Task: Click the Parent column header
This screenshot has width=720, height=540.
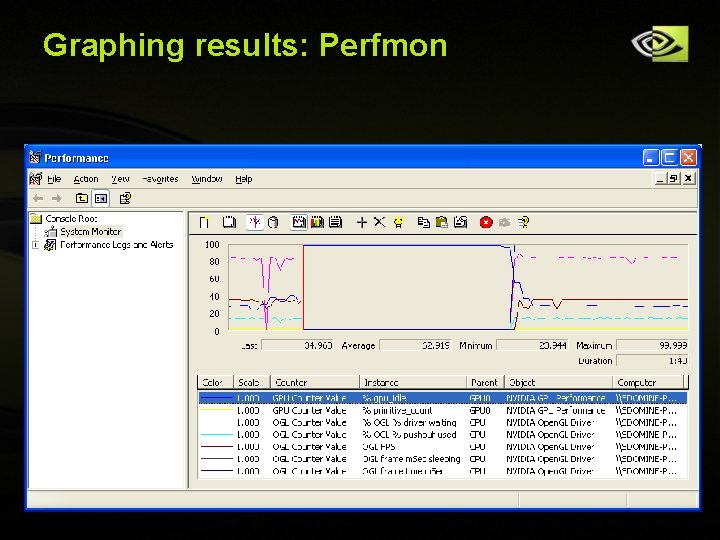Action: [x=485, y=382]
